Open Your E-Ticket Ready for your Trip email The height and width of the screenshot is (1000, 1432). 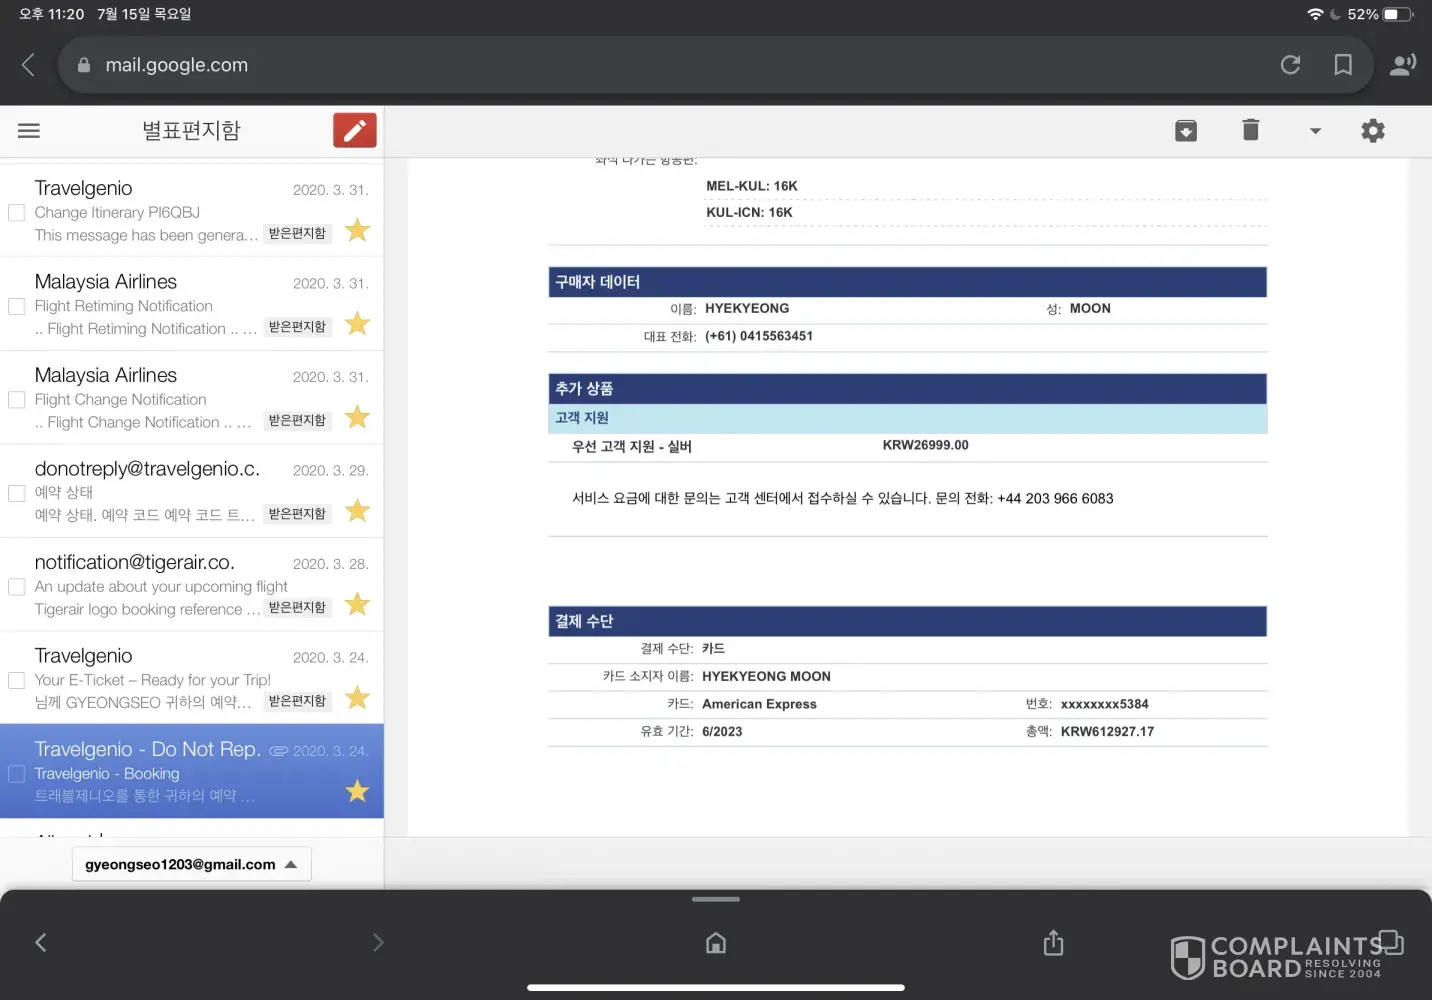click(150, 679)
